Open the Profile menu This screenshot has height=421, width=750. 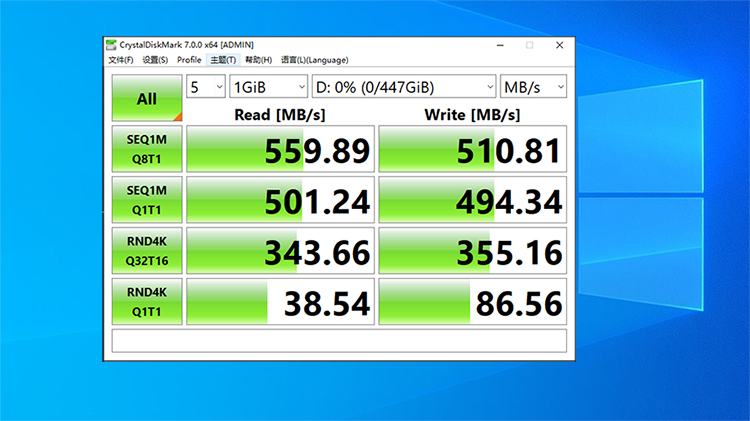(x=189, y=60)
